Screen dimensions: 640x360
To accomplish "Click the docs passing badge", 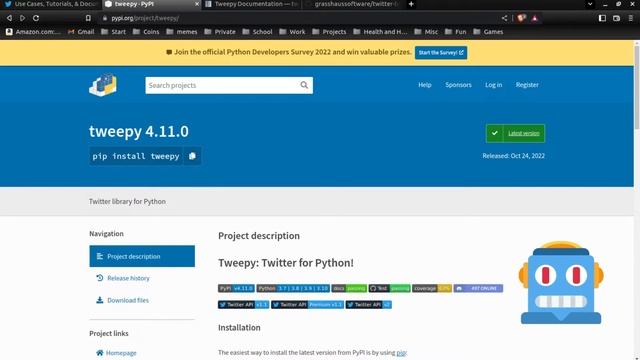I will pyautogui.click(x=349, y=288).
